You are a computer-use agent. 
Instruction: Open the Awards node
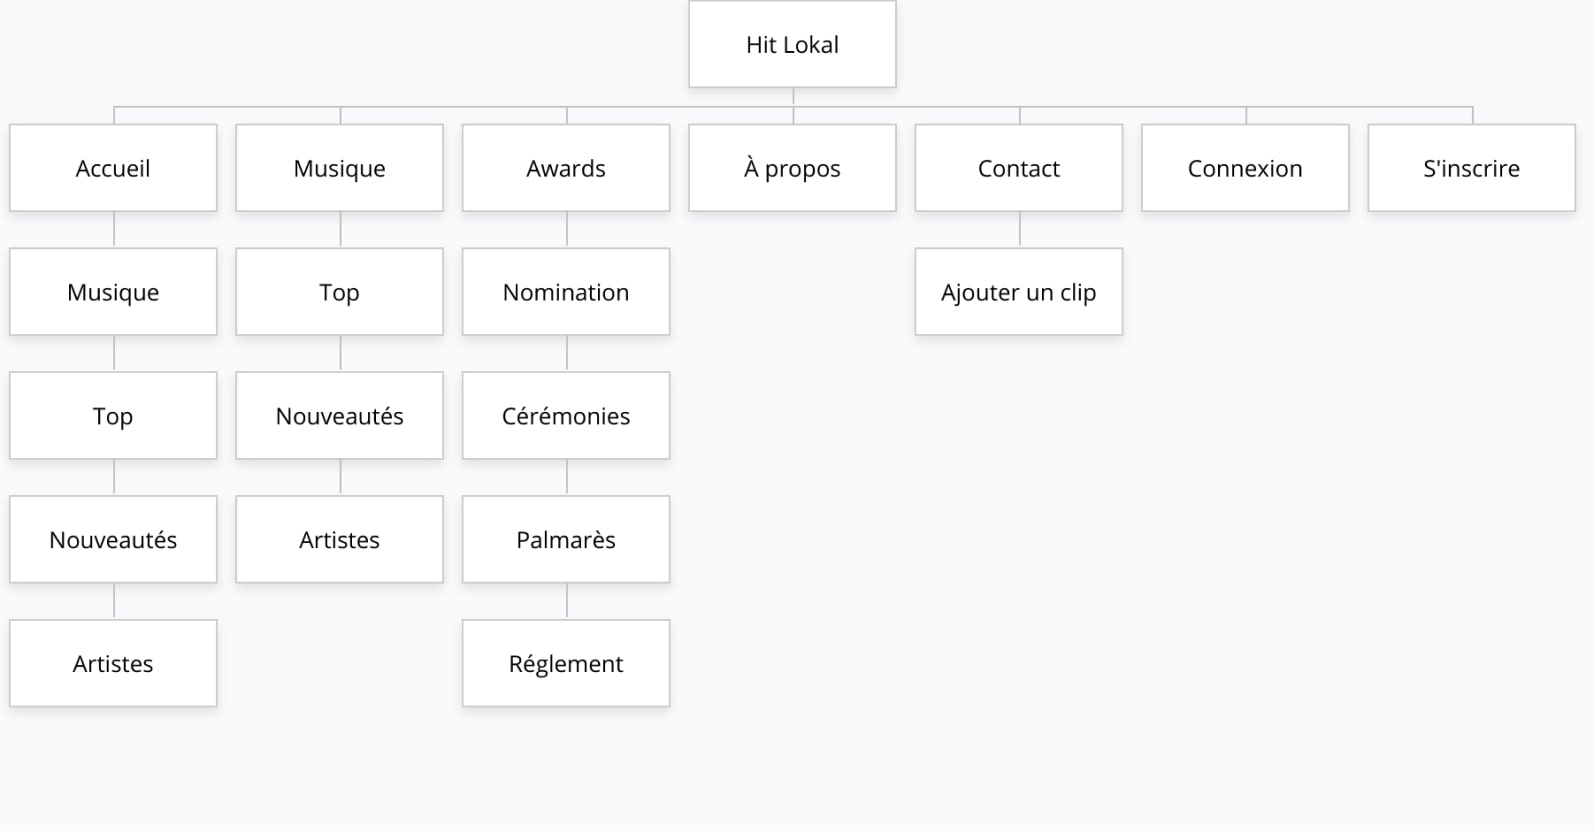pyautogui.click(x=566, y=168)
